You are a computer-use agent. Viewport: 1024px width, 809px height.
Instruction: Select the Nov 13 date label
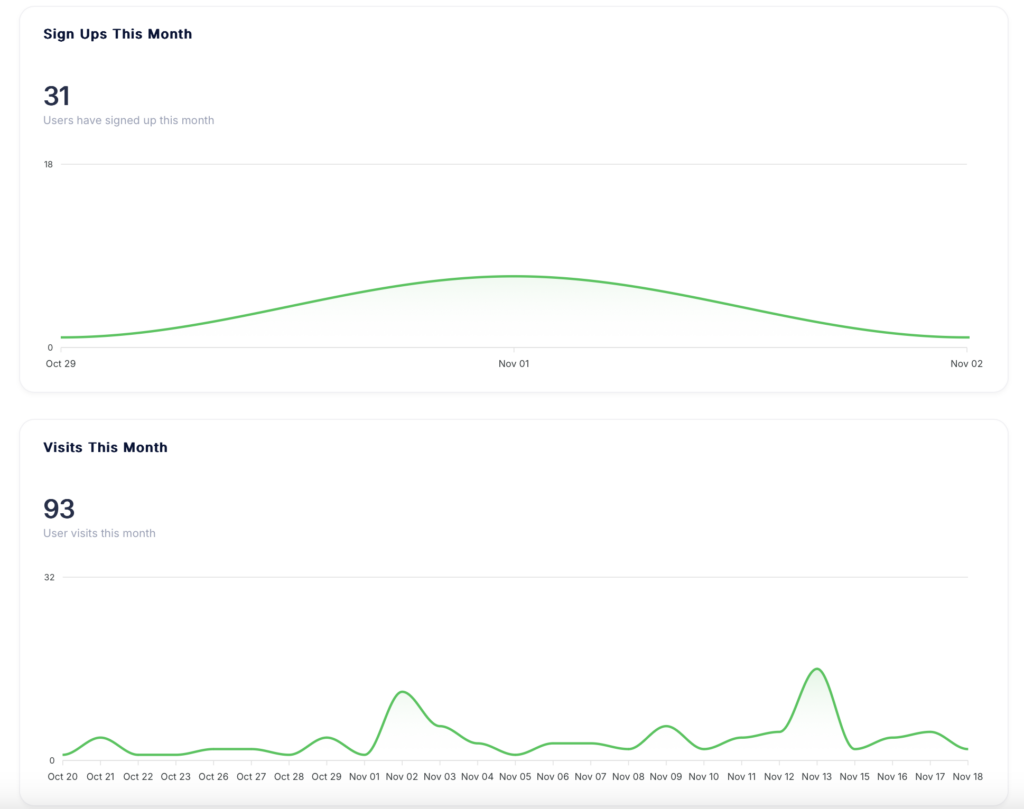pyautogui.click(x=817, y=776)
